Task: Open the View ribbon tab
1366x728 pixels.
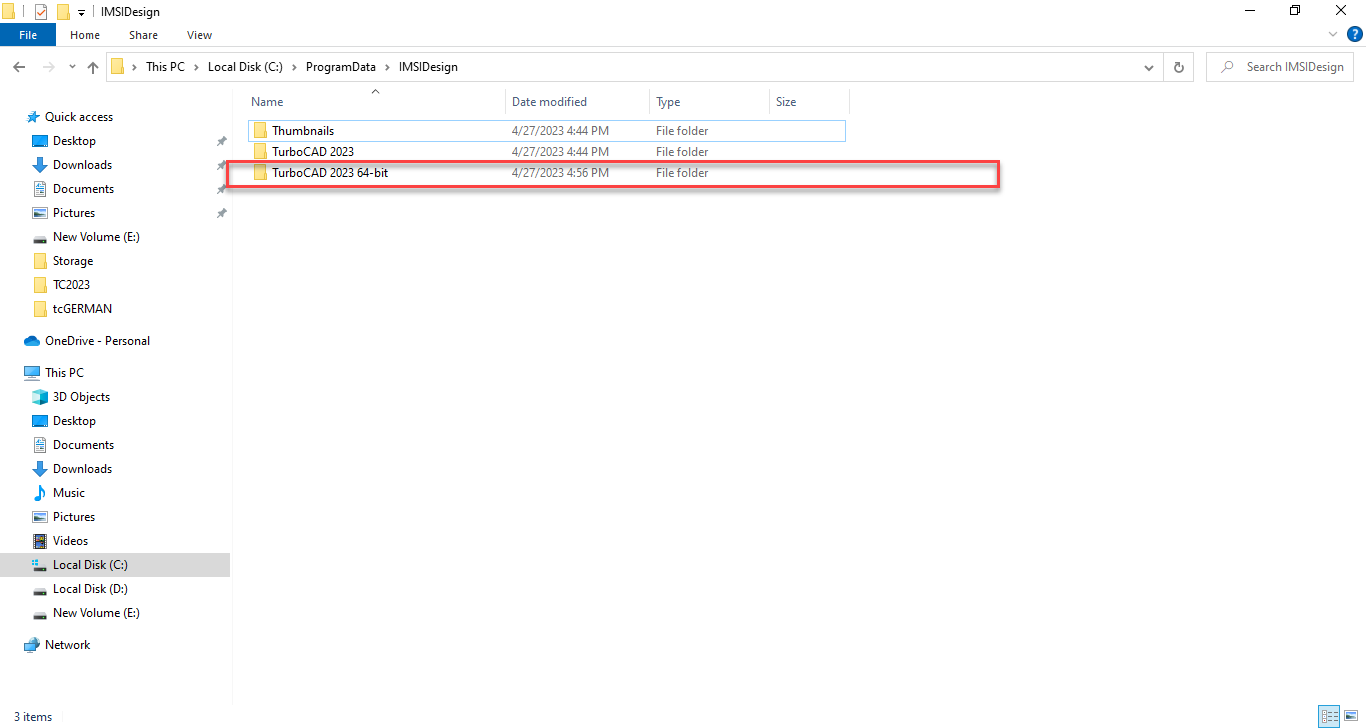Action: [x=199, y=35]
